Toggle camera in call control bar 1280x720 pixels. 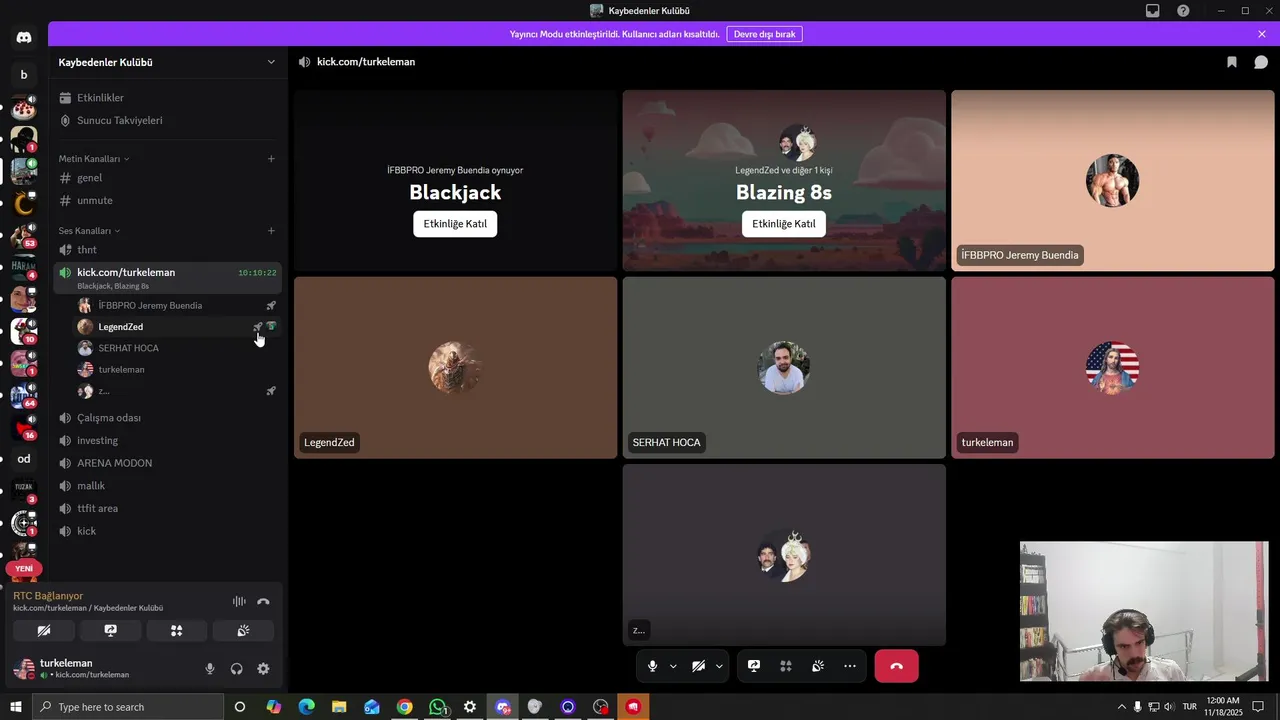pyautogui.click(x=698, y=666)
